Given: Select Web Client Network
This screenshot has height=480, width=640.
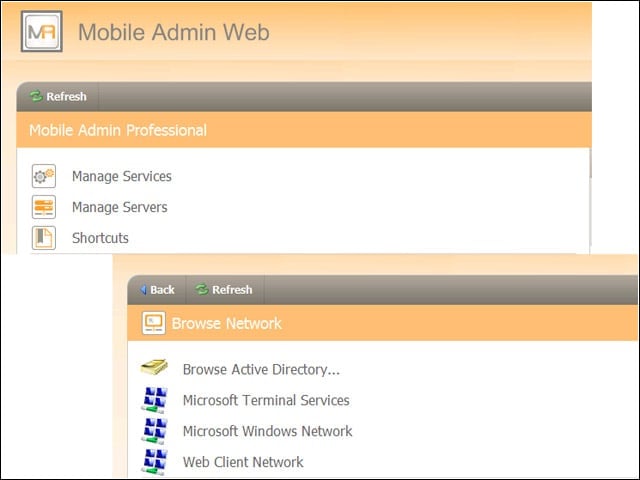Looking at the screenshot, I should point(243,462).
